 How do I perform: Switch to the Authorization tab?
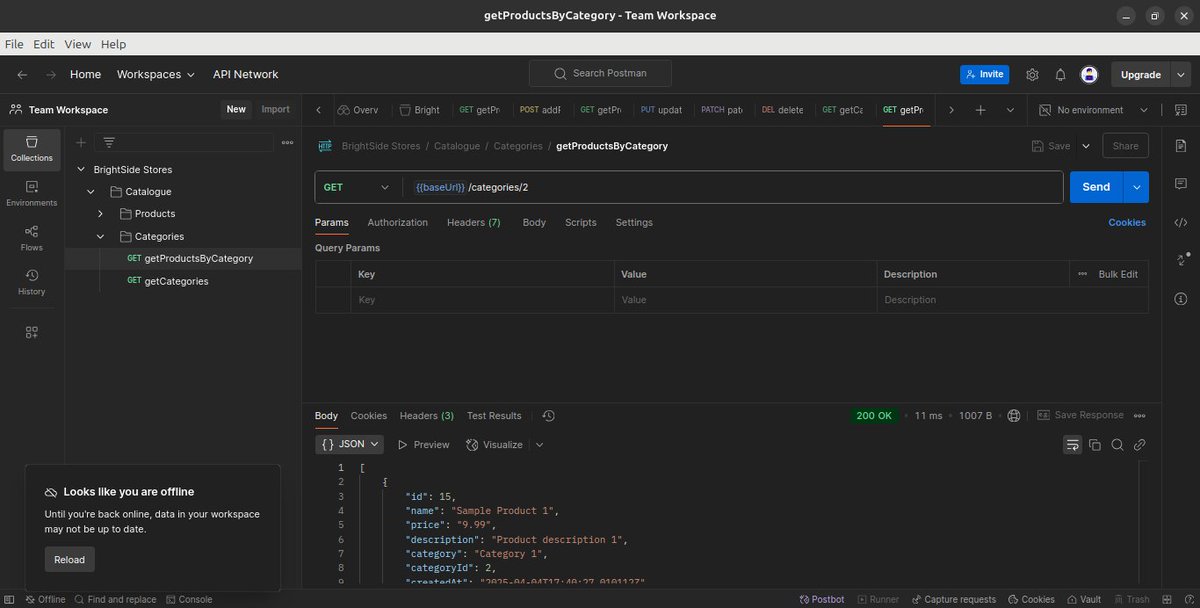coord(397,223)
